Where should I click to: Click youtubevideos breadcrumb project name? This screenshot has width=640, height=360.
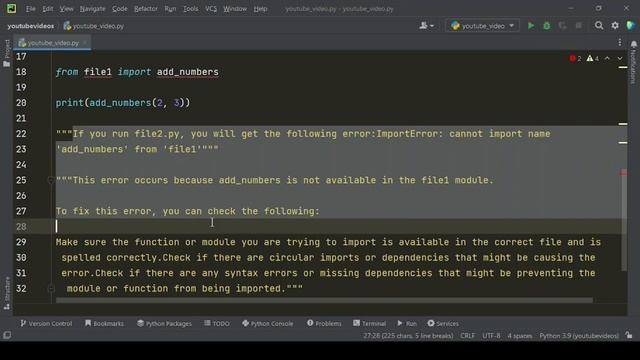[x=31, y=26]
